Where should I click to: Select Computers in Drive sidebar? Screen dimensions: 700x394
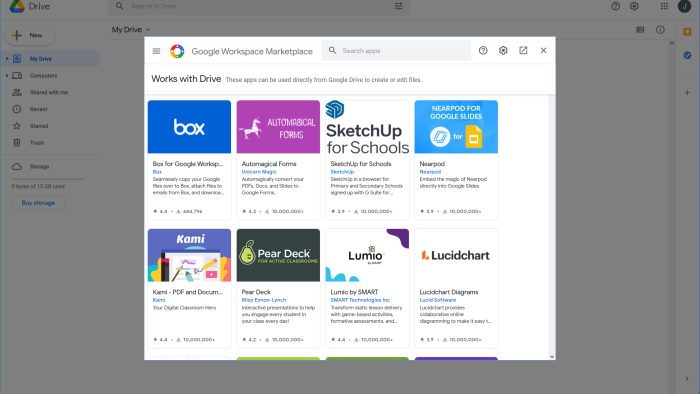pyautogui.click(x=43, y=76)
